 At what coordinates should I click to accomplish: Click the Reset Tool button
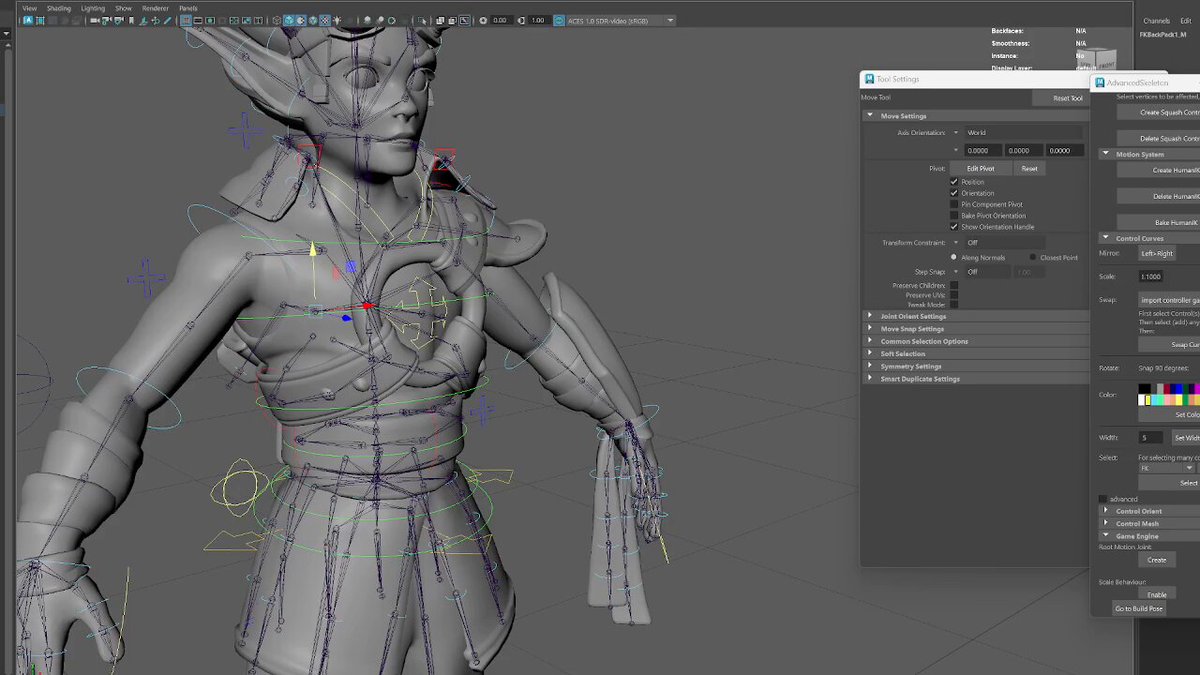[1068, 98]
